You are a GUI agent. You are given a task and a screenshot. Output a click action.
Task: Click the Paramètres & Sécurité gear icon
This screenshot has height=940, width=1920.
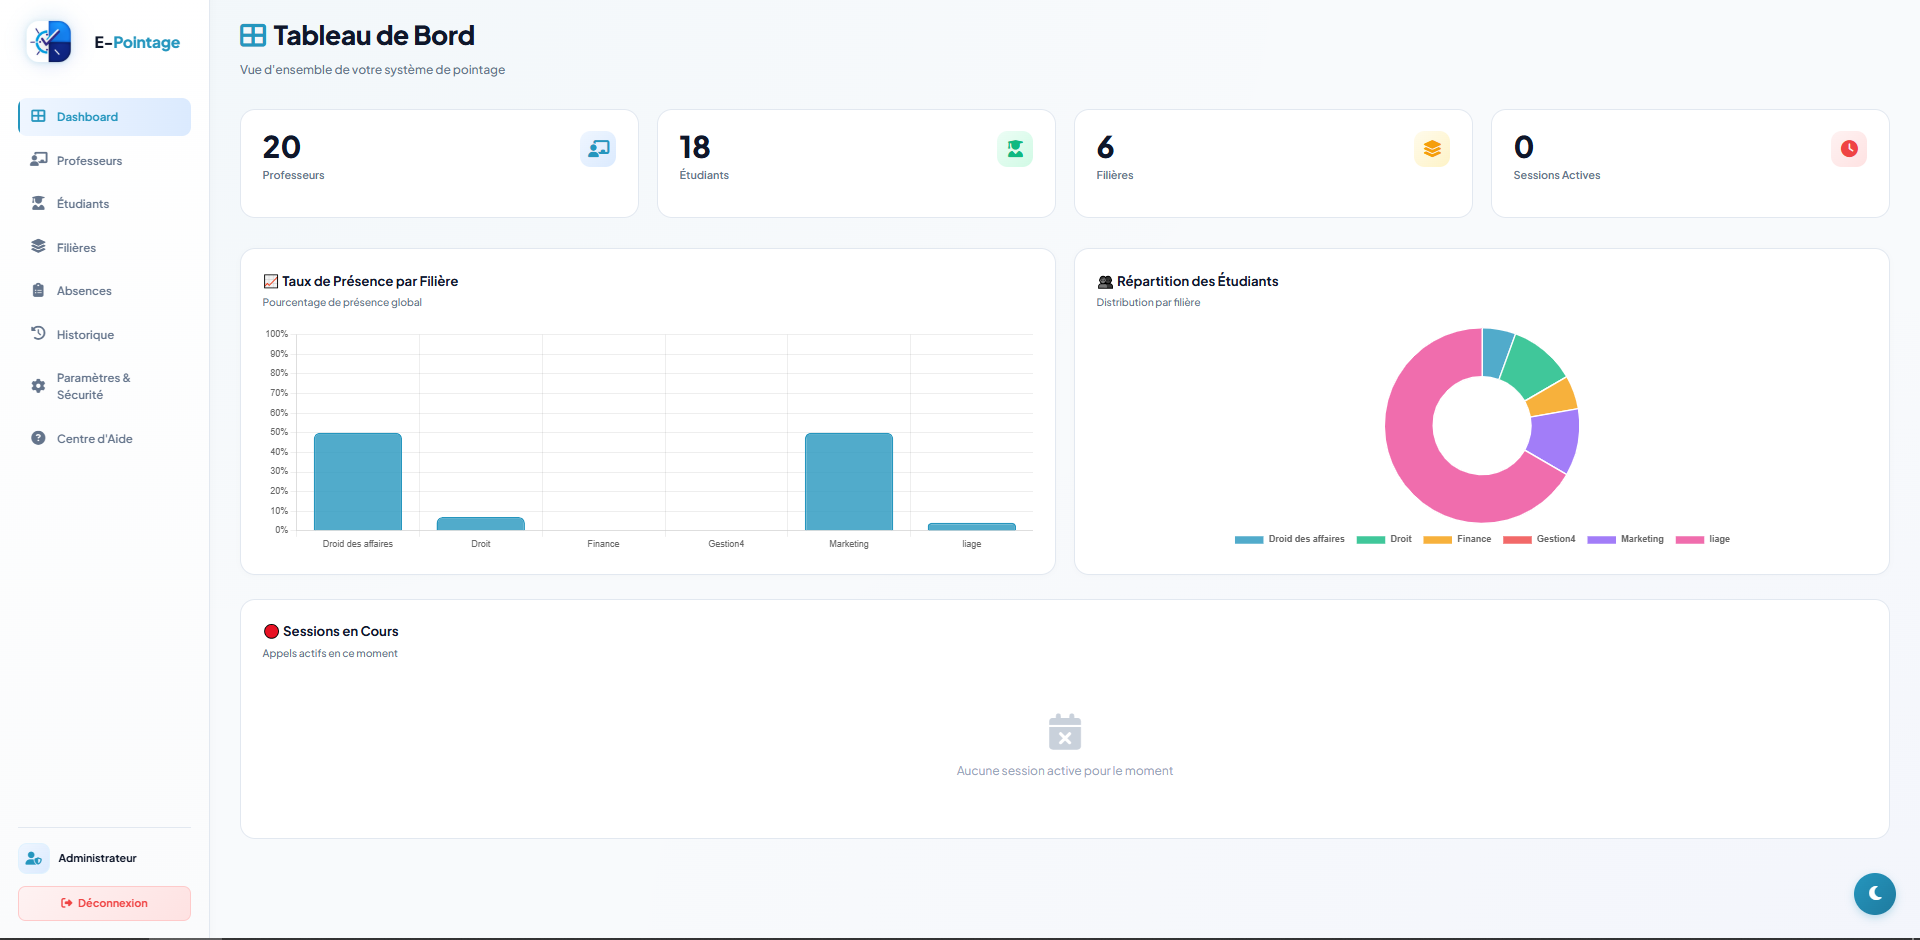coord(38,386)
